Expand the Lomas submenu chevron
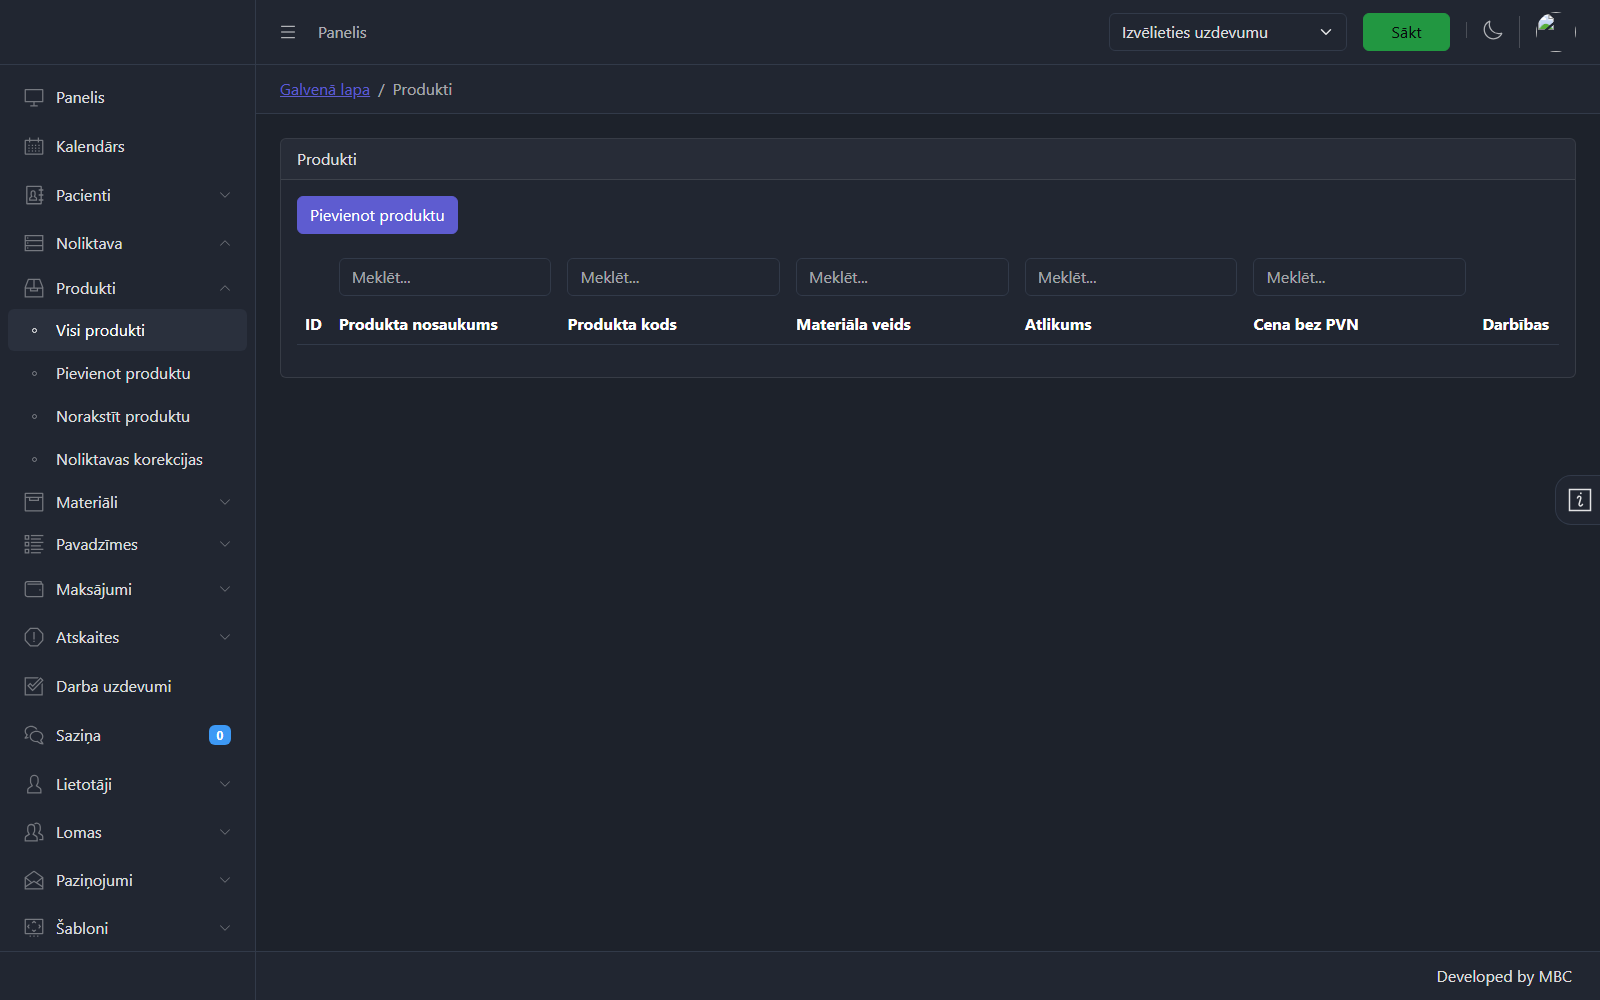This screenshot has width=1600, height=1000. click(x=225, y=832)
